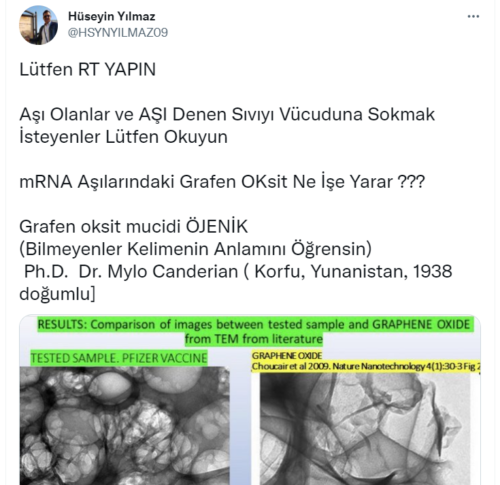Screen dimensions: 500x485
Task: Open the graphene oxide TEM image
Action: pyautogui.click(x=365, y=429)
